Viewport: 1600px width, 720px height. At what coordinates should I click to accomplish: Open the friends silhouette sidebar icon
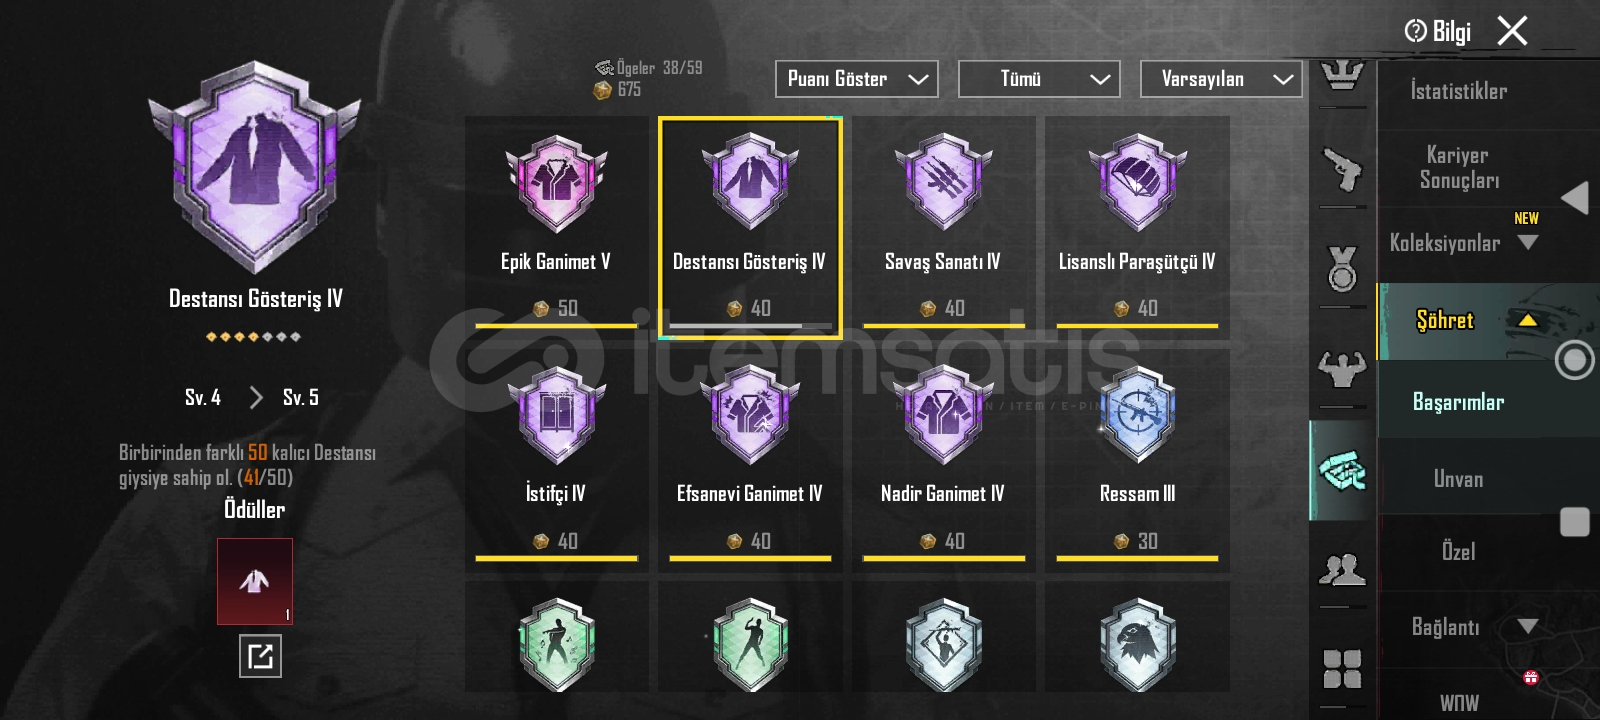[x=1342, y=568]
